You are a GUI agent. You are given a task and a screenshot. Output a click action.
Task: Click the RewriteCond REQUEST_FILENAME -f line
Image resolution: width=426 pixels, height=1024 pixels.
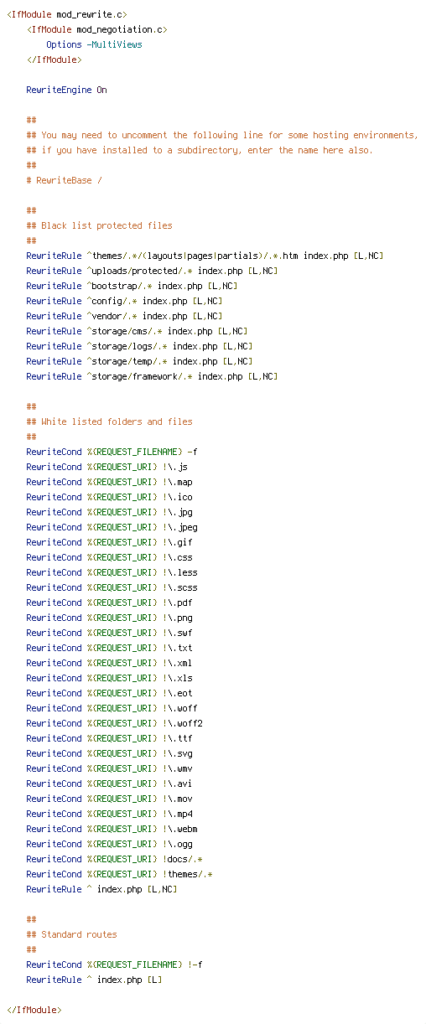coord(112,451)
